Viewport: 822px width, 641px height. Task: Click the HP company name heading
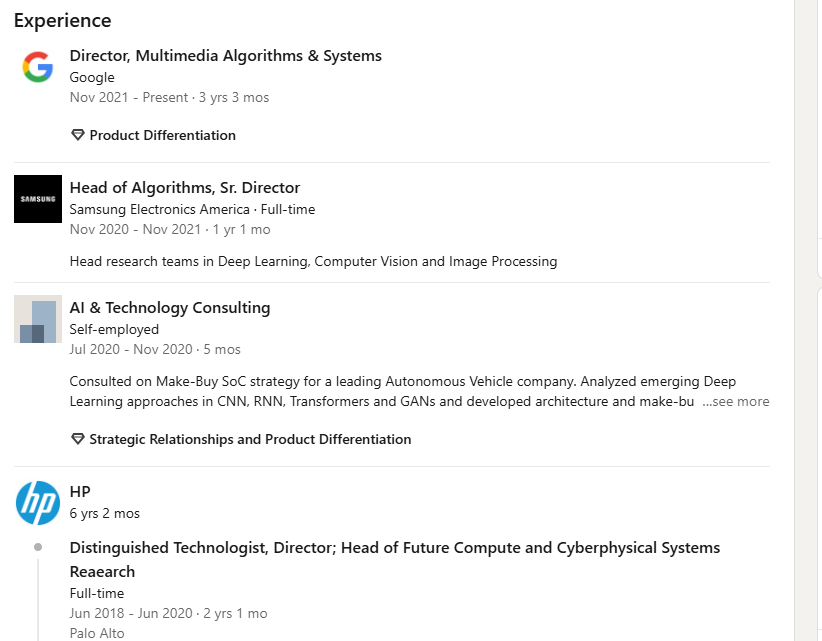tap(80, 492)
